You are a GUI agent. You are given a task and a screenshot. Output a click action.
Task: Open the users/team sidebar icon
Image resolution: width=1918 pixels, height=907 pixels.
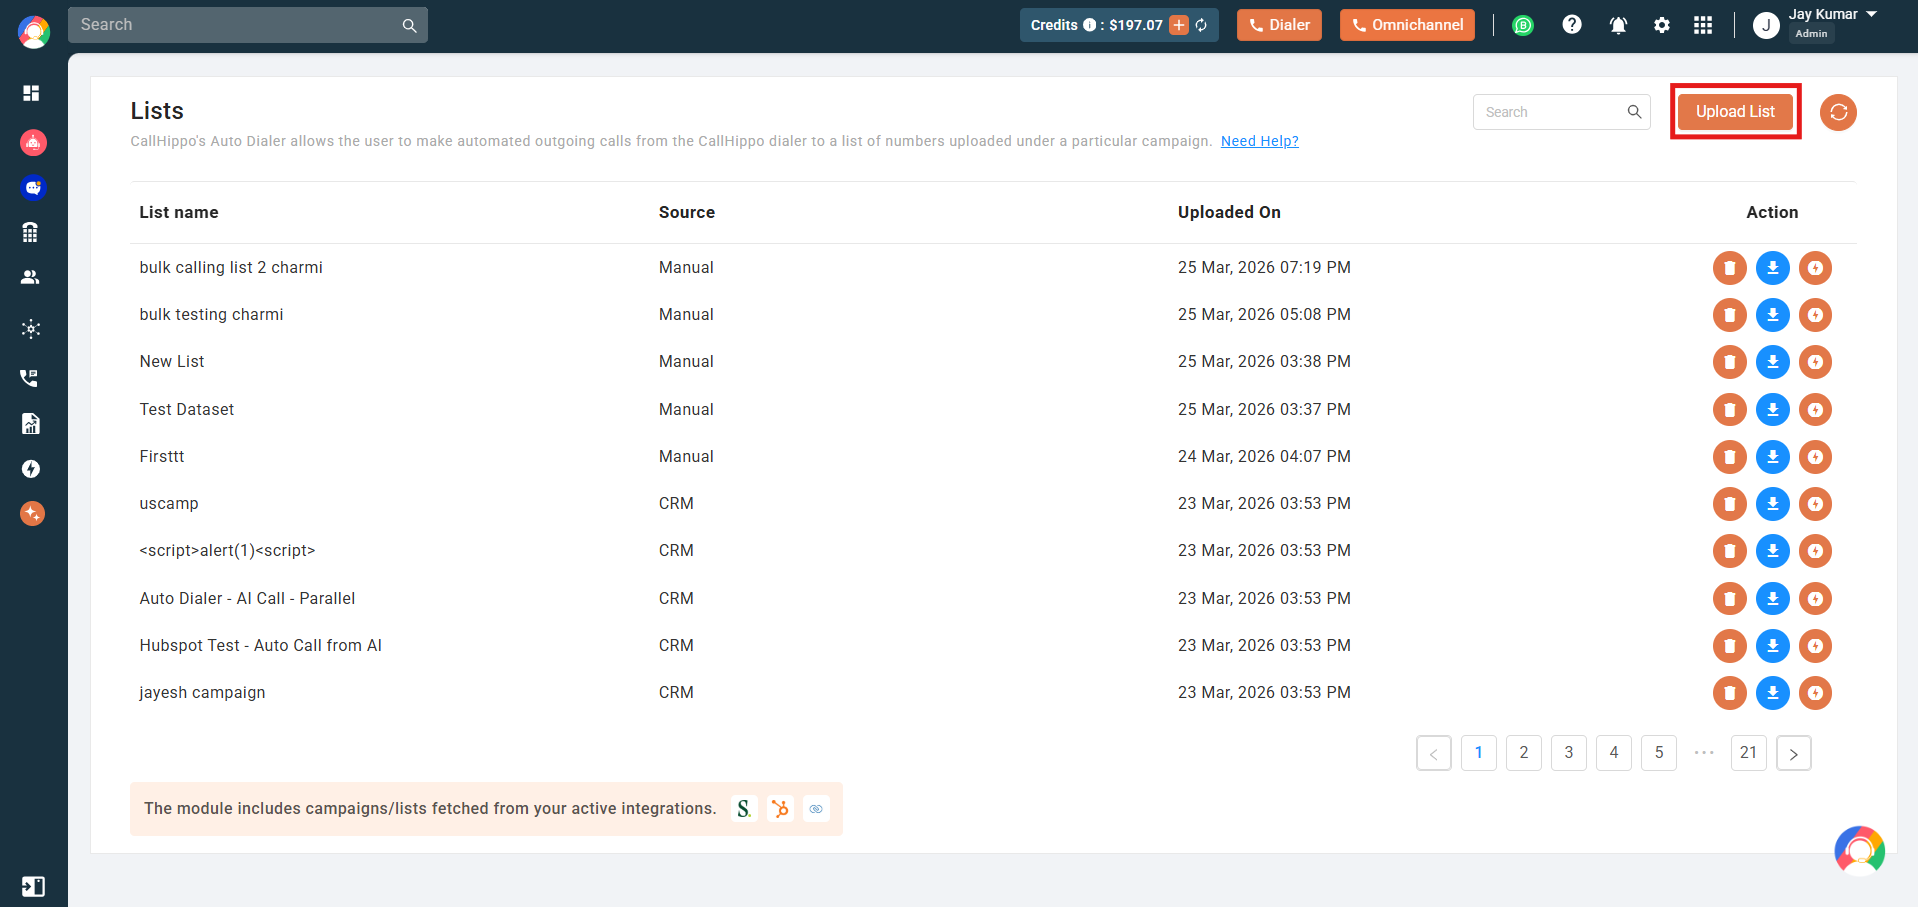click(x=31, y=277)
